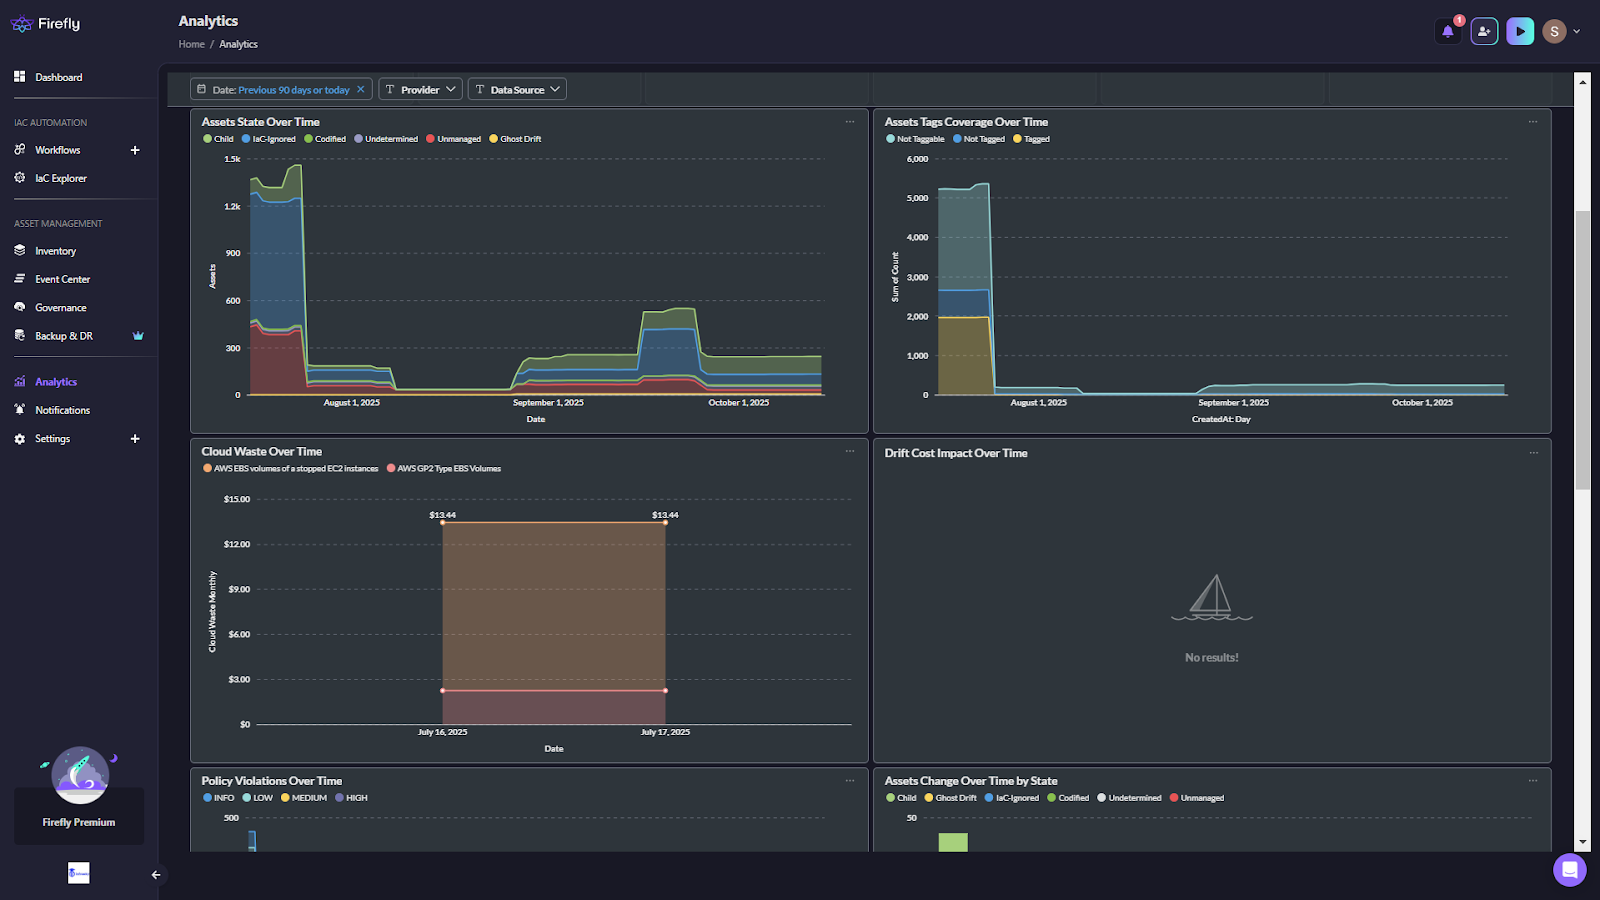Image resolution: width=1600 pixels, height=900 pixels.
Task: Click the invite user icon
Action: tap(1484, 31)
